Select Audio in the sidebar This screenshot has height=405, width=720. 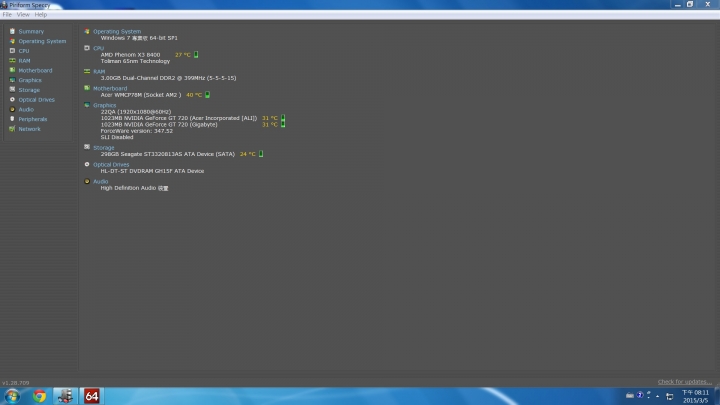click(26, 109)
